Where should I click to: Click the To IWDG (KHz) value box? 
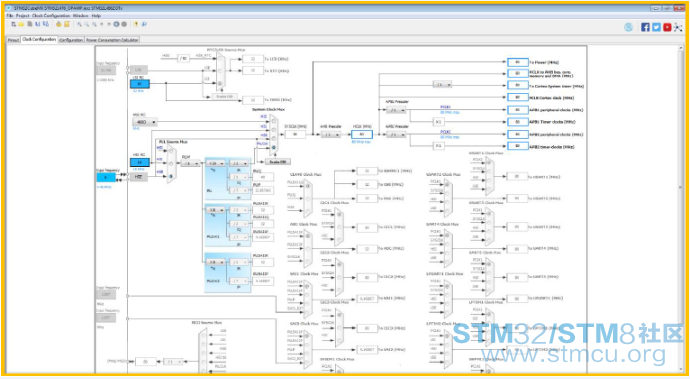click(253, 100)
